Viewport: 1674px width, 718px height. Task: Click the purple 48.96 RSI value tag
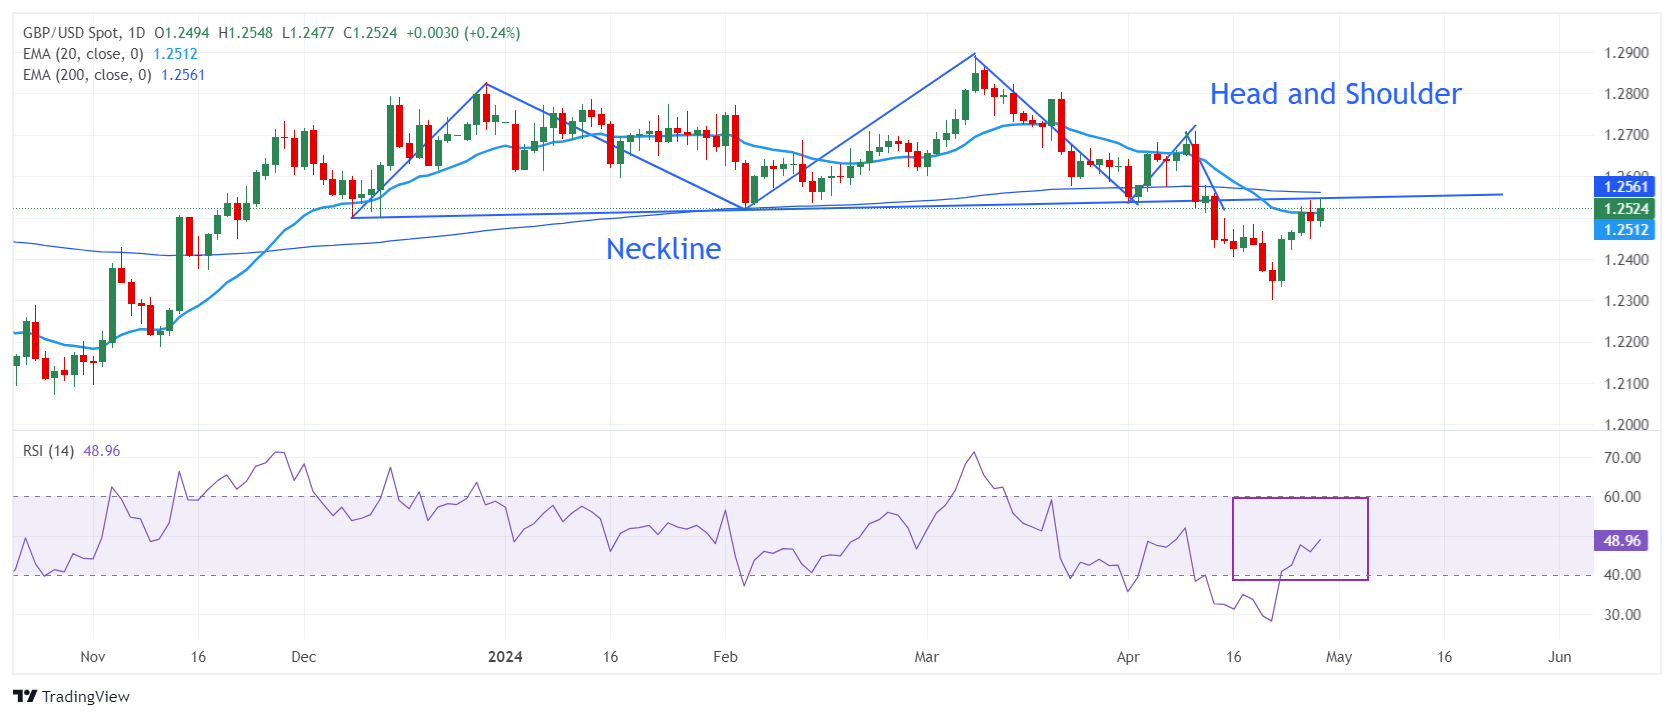click(x=1621, y=541)
